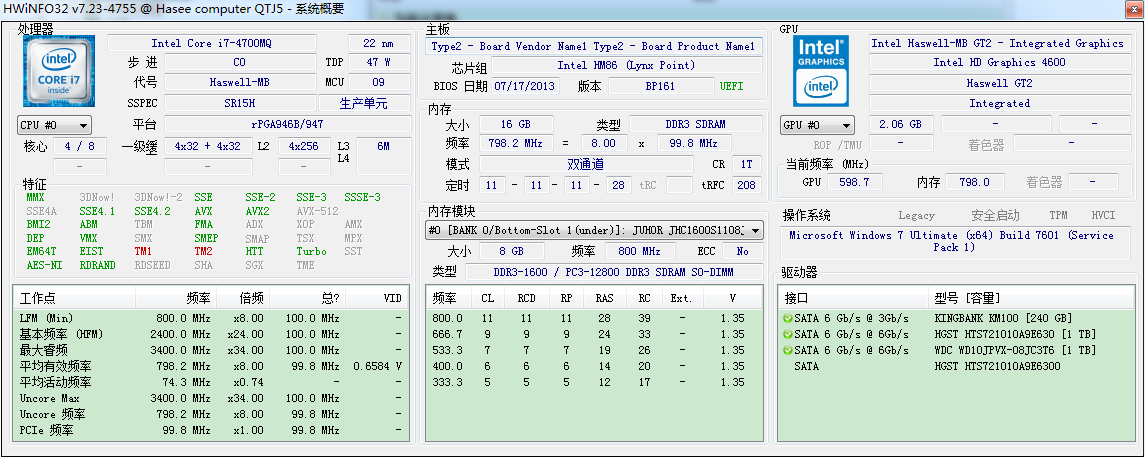
Task: Click the 4x256 L2 cache value
Action: pyautogui.click(x=304, y=146)
